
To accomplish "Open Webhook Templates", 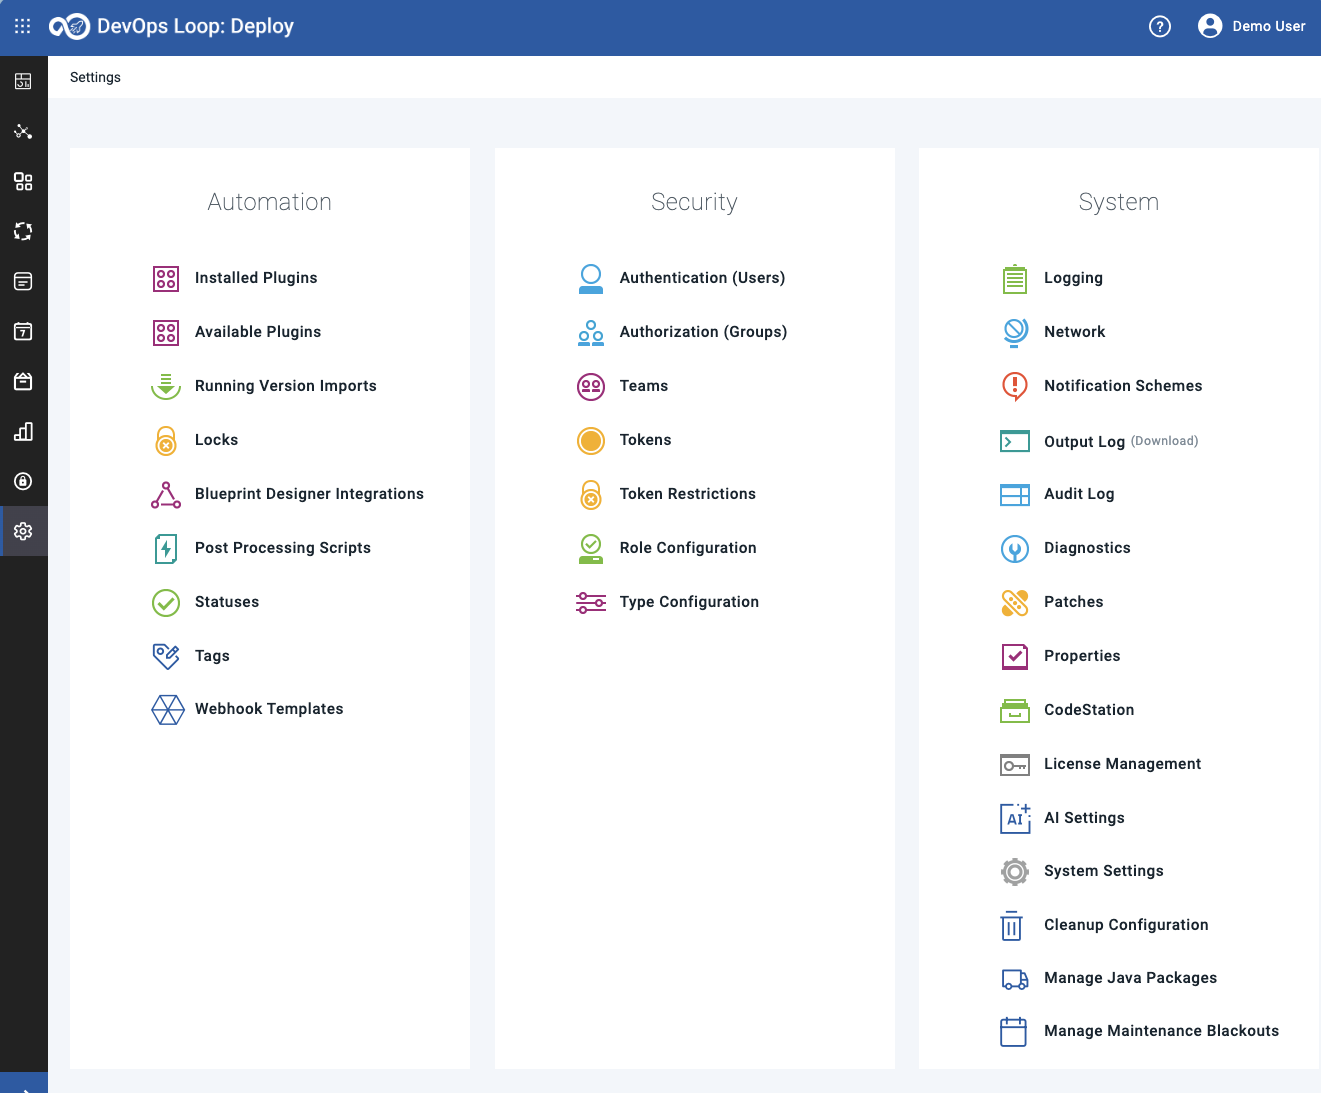I will pyautogui.click(x=269, y=708).
